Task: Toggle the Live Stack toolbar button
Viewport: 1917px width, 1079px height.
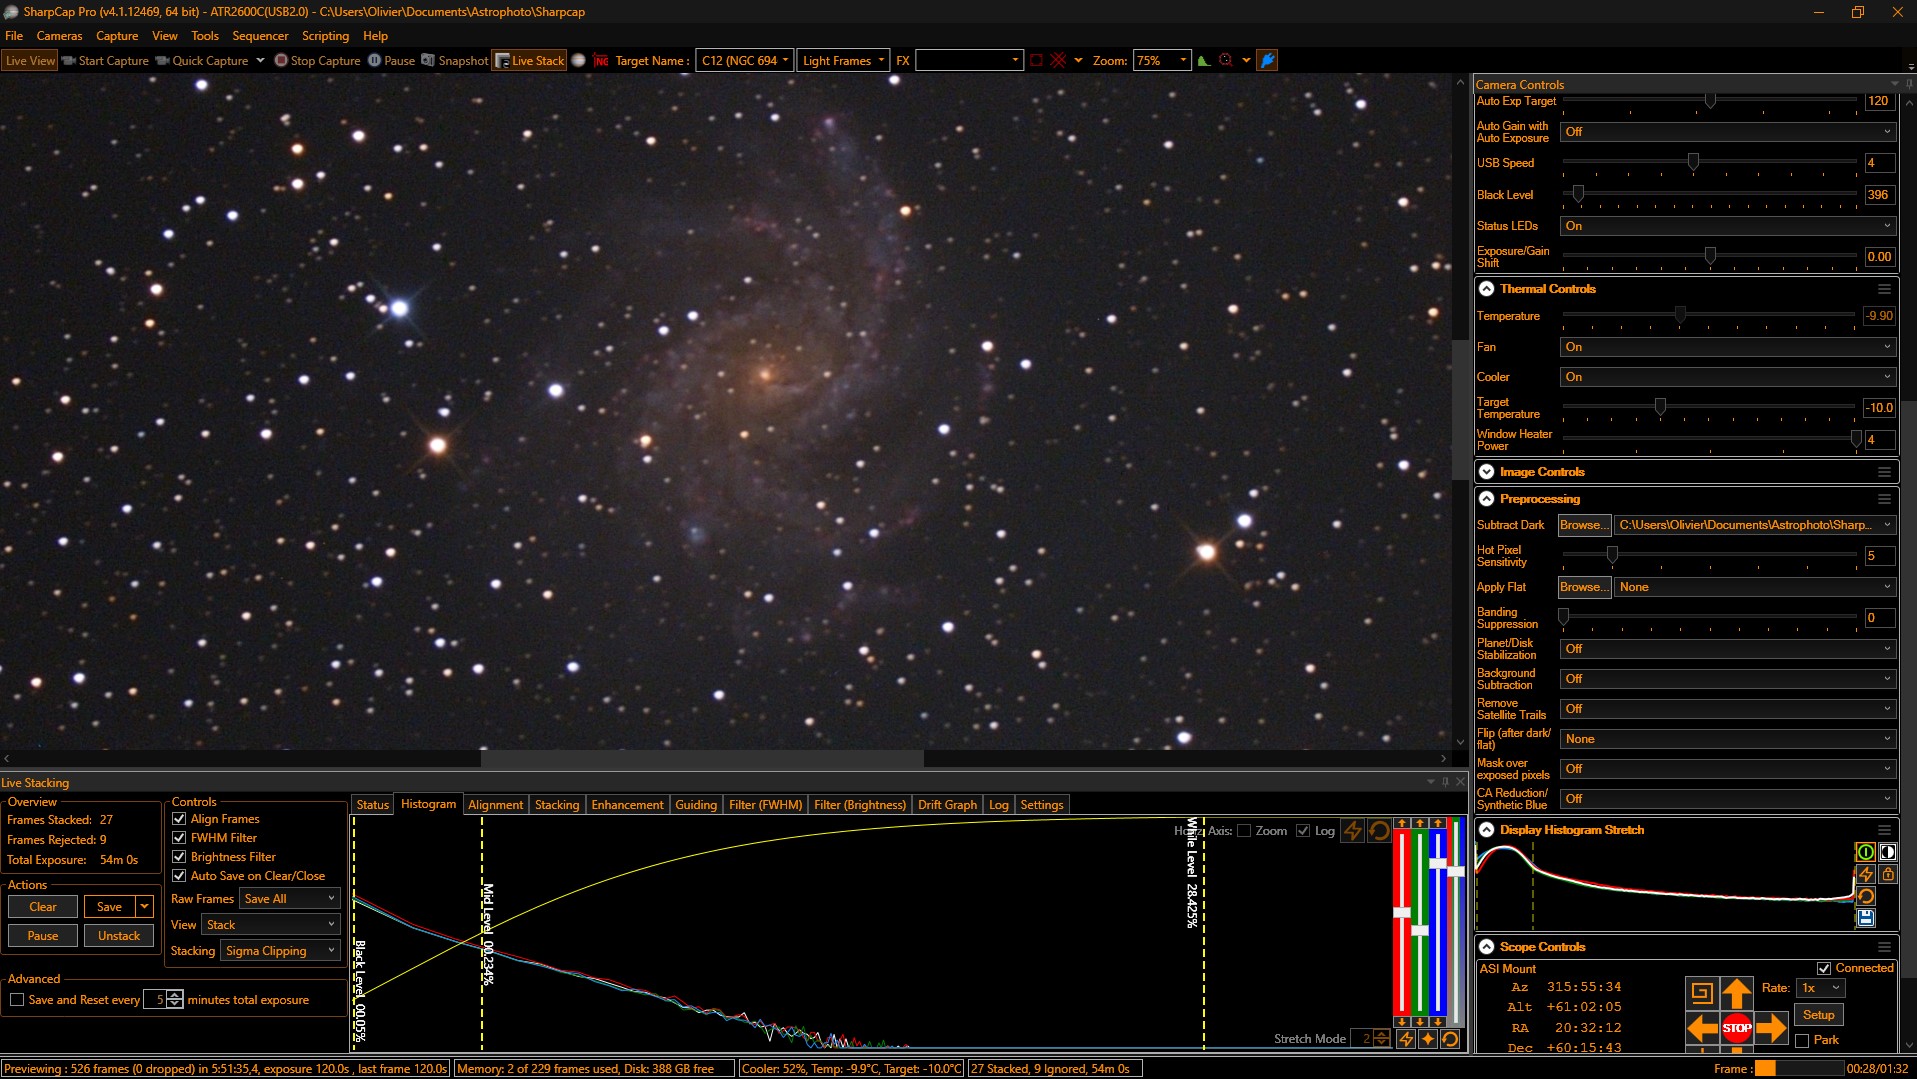Action: click(530, 61)
